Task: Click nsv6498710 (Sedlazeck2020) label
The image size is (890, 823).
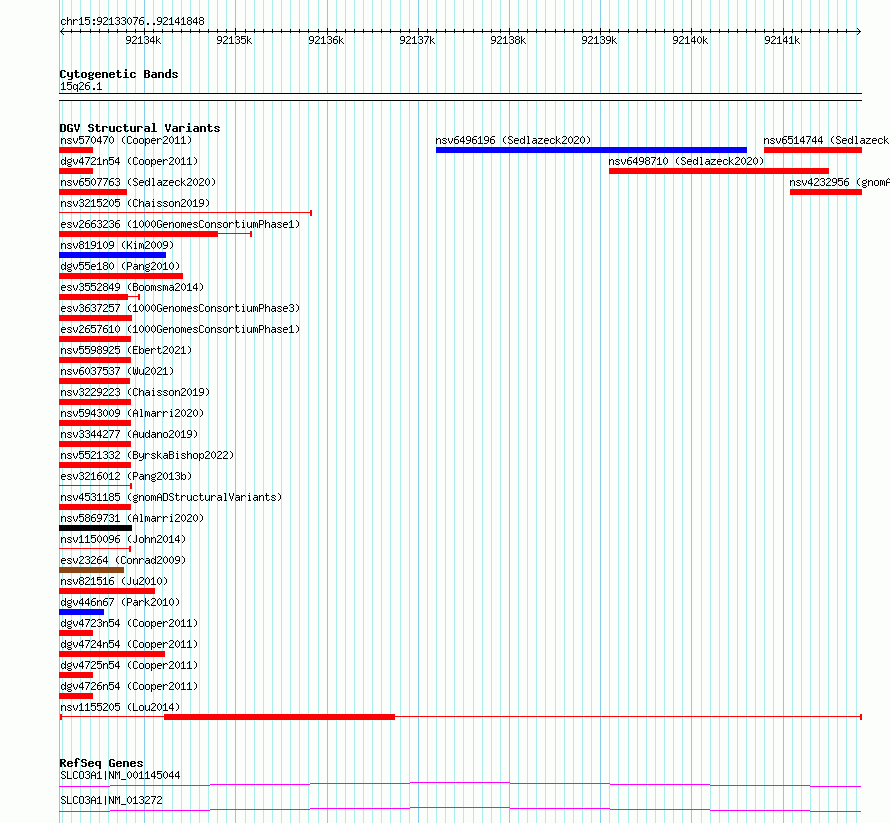Action: pyautogui.click(x=686, y=161)
